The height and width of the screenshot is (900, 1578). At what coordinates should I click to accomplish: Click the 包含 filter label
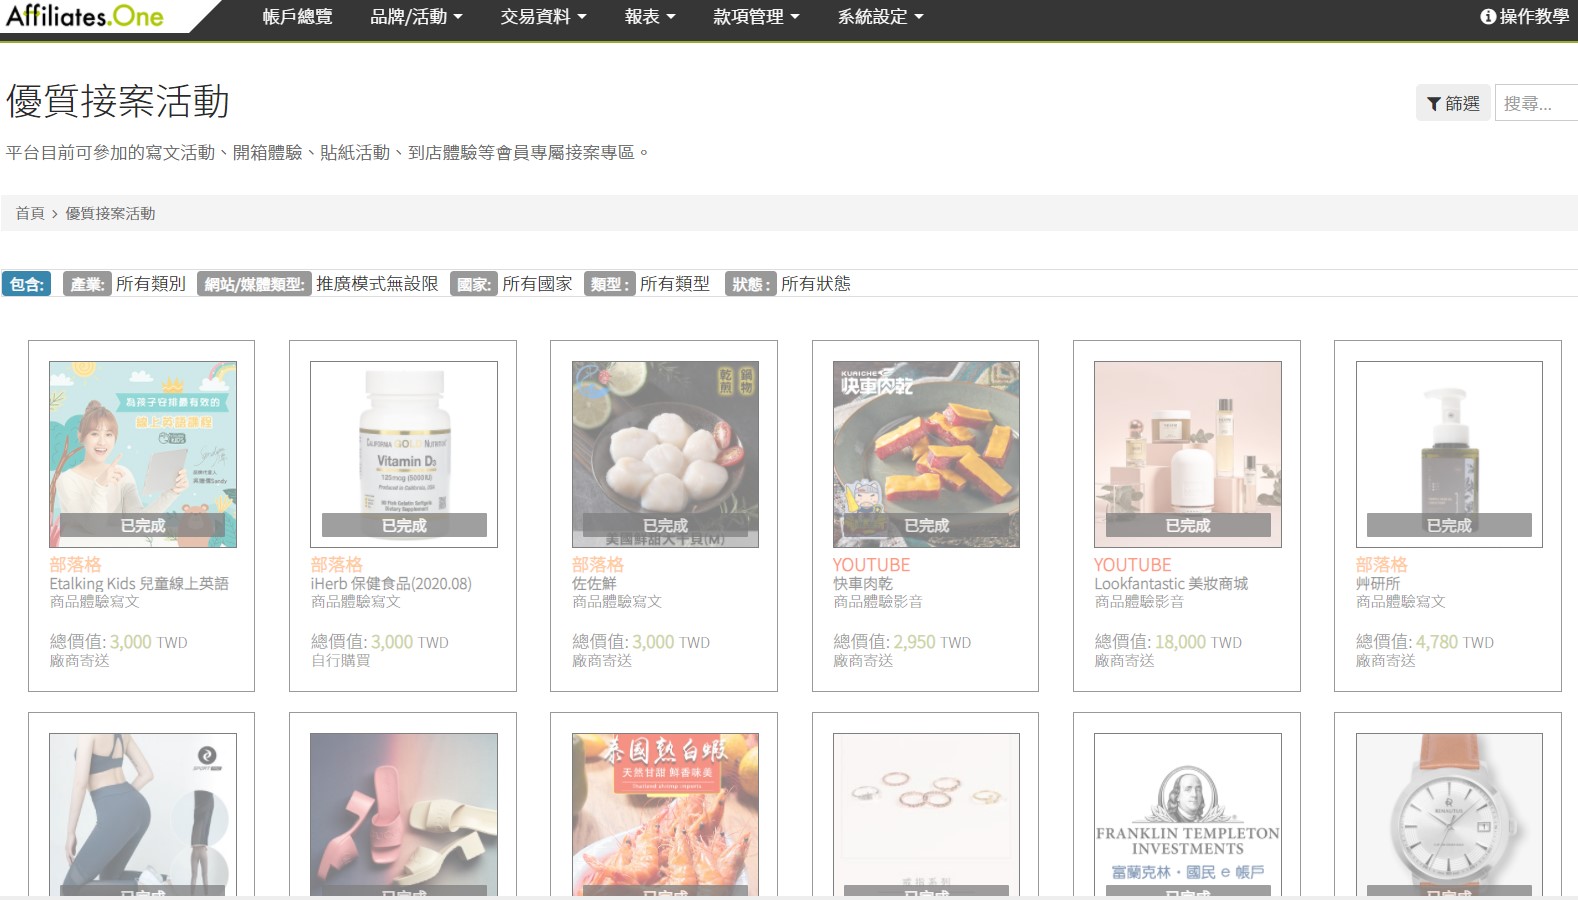tap(27, 284)
